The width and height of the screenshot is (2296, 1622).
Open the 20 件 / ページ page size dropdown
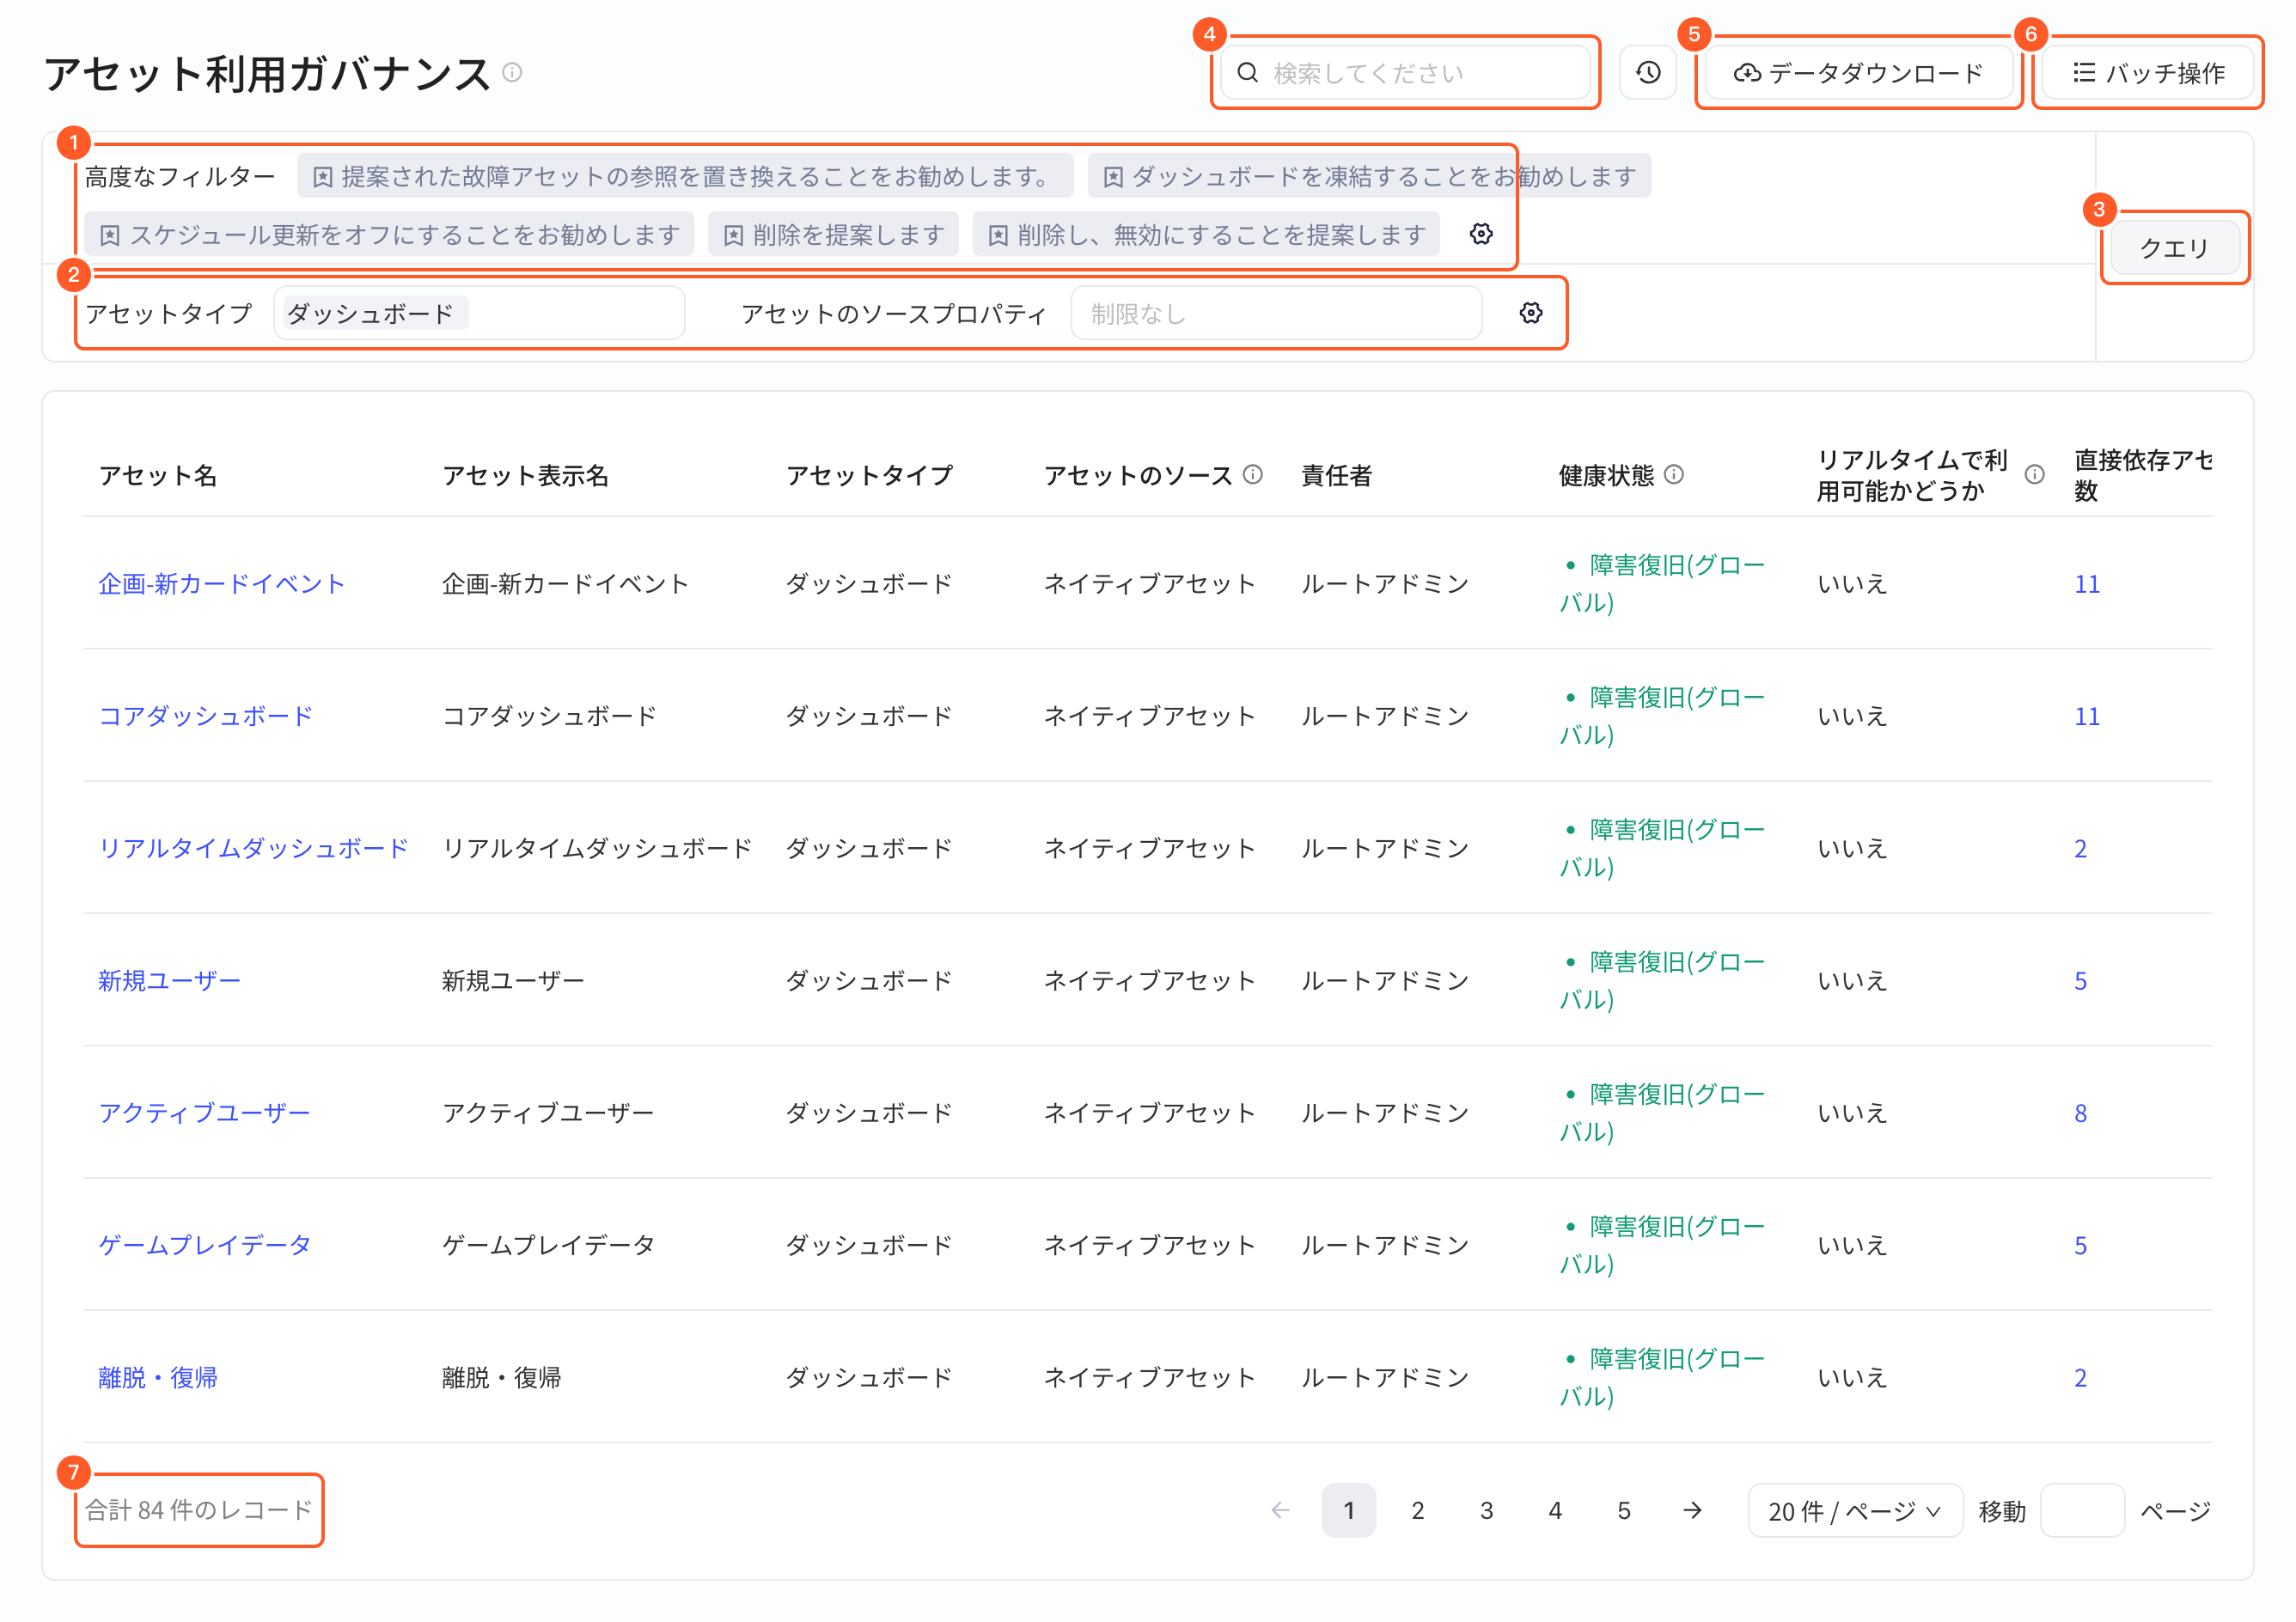(x=1855, y=1511)
